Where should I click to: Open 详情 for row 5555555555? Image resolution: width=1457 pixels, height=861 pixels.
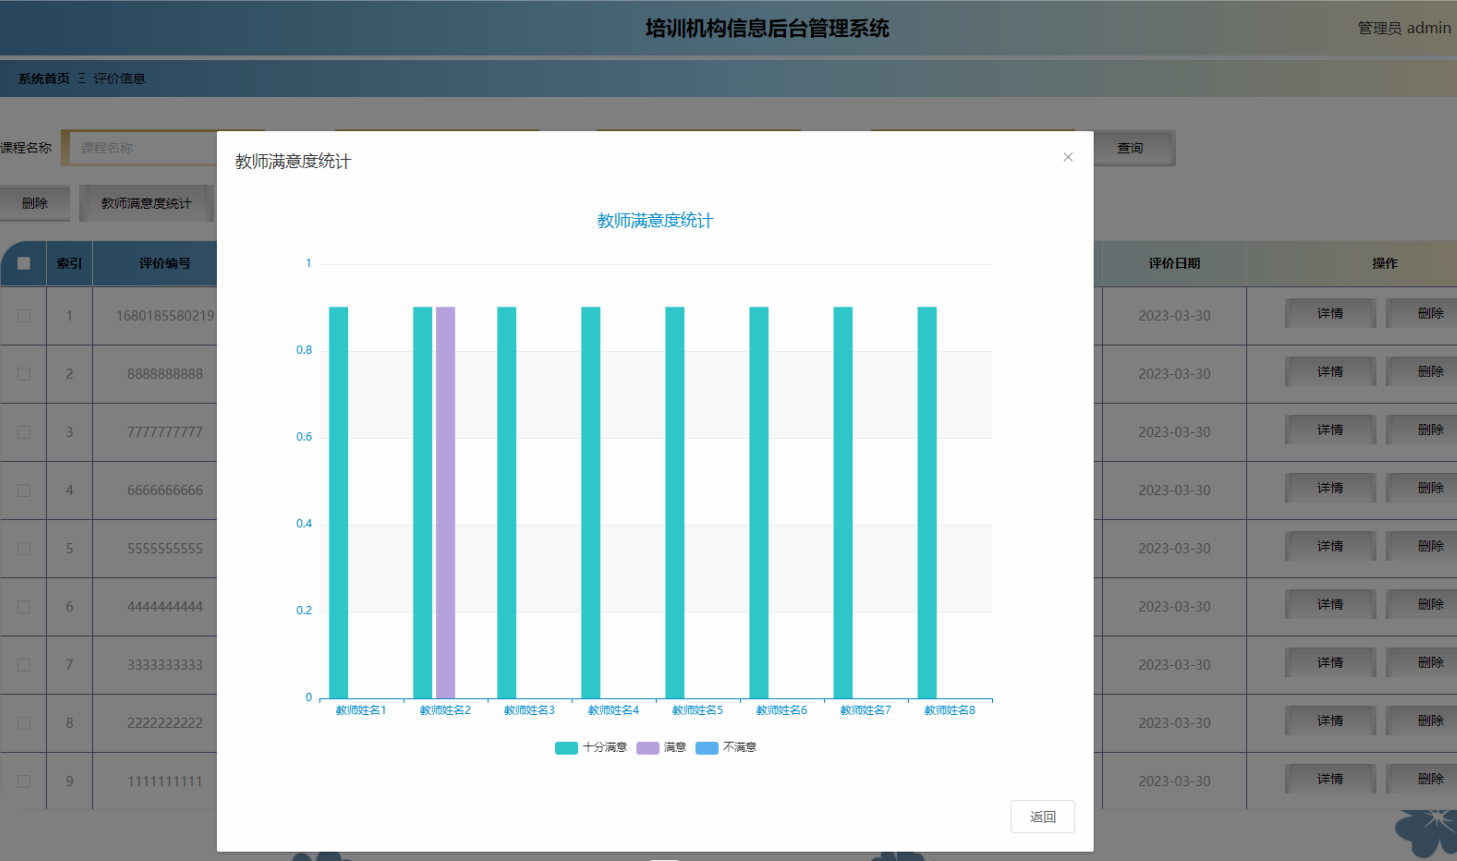pos(1330,546)
